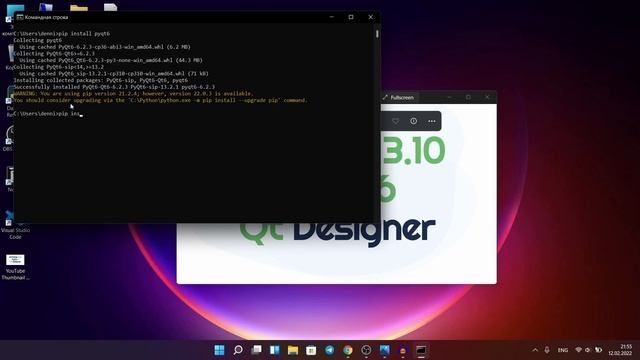The image size is (640, 360).
Task: Minimize the Command Prompt window
Action: pyautogui.click(x=331, y=17)
